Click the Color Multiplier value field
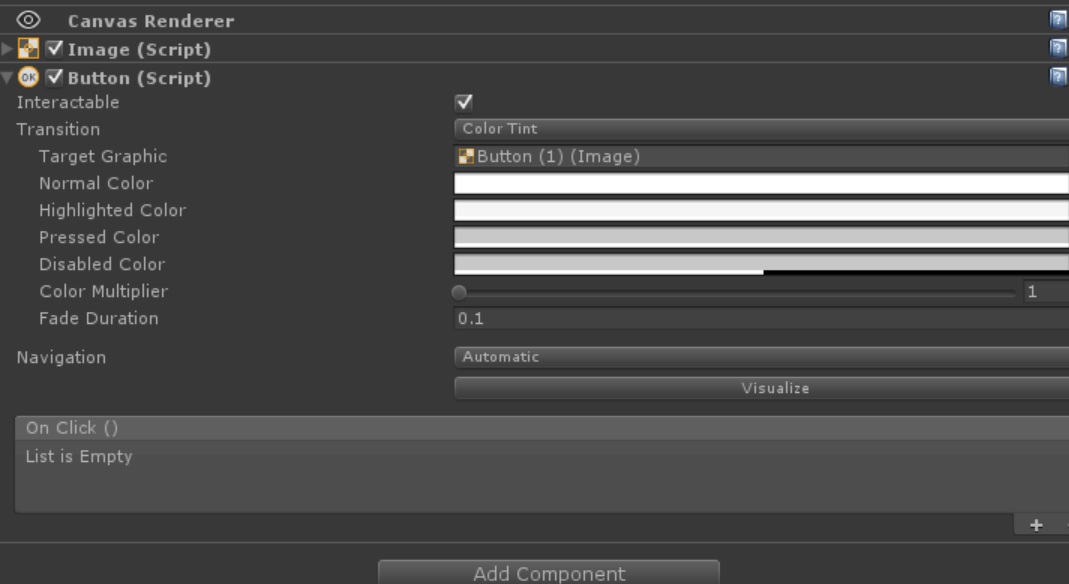 coord(1046,292)
